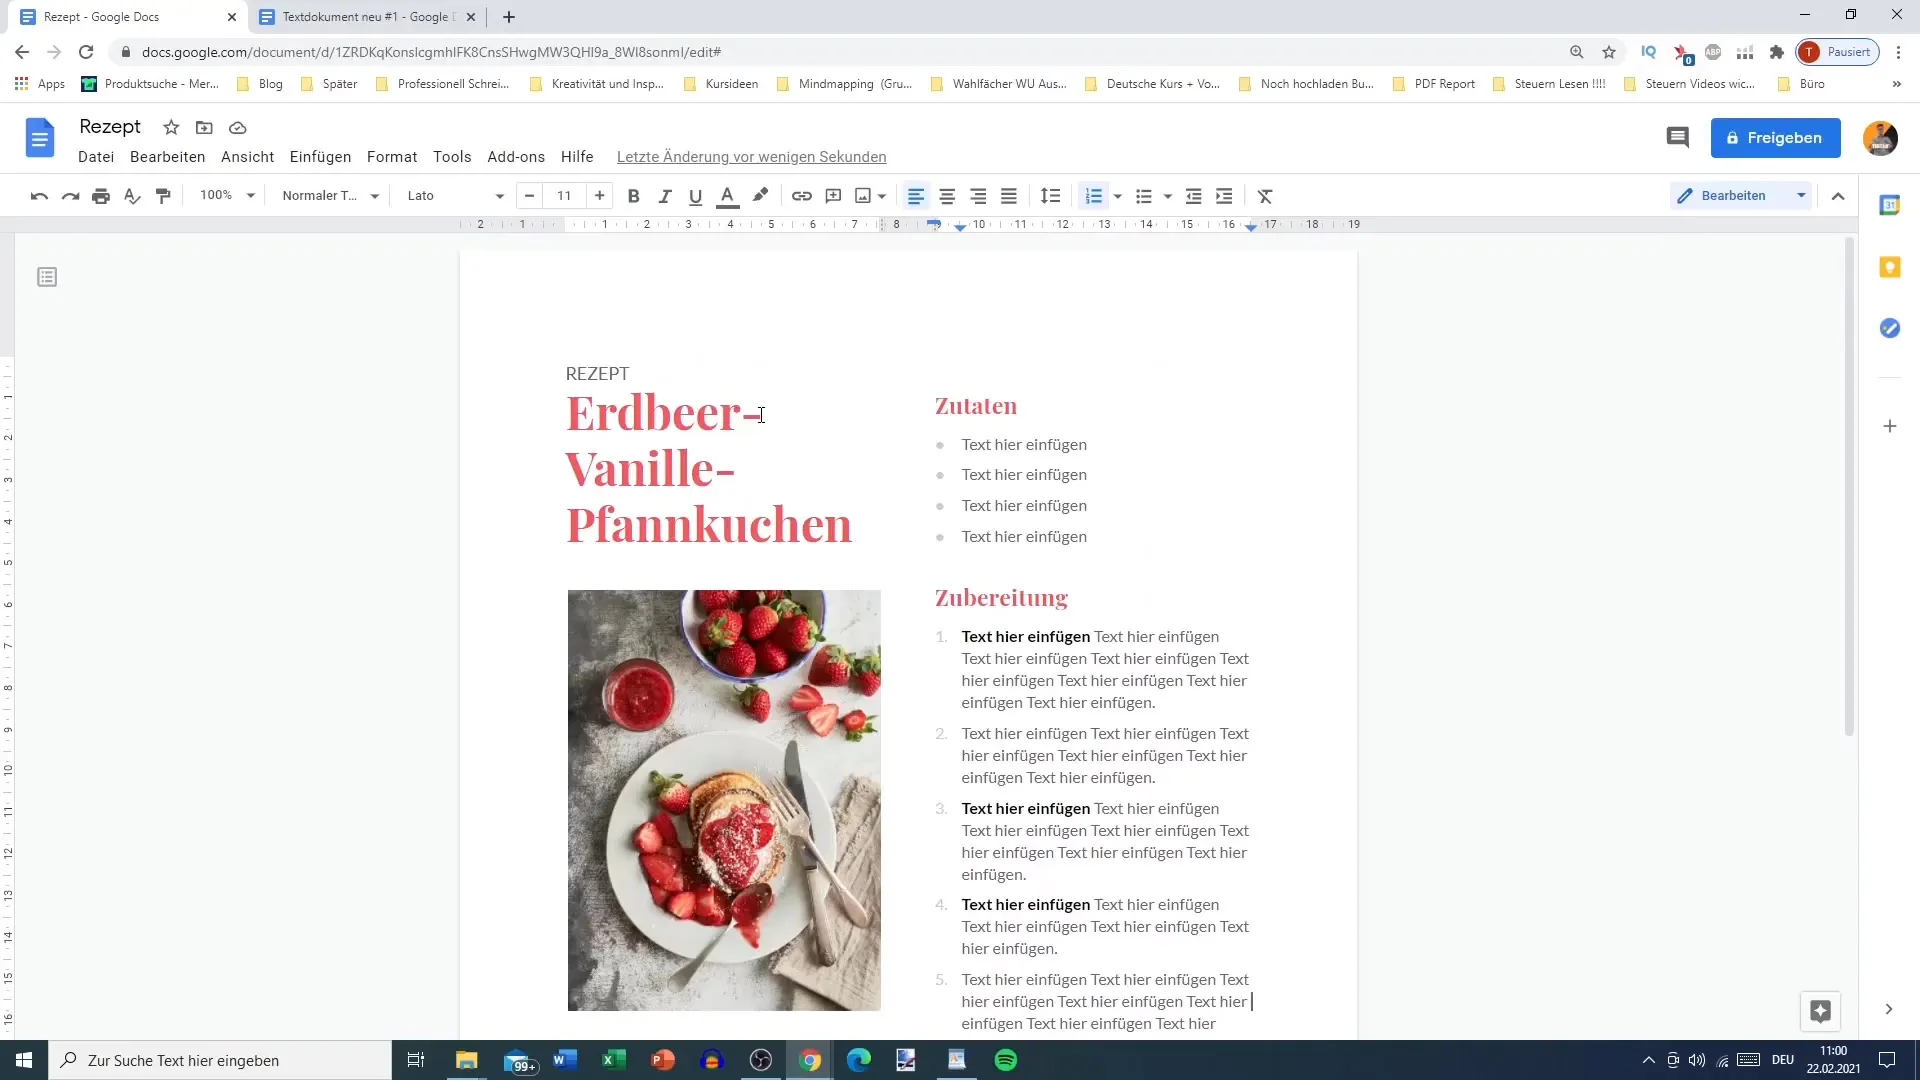Toggle bulleted list
The height and width of the screenshot is (1080, 1920).
pyautogui.click(x=1144, y=196)
